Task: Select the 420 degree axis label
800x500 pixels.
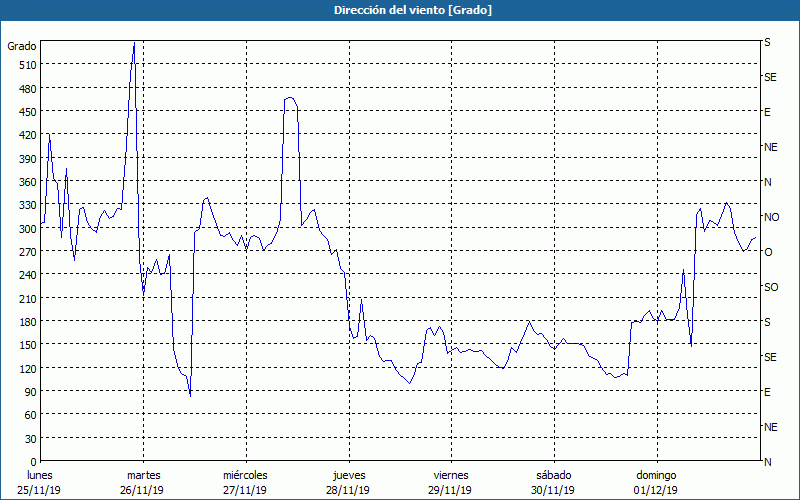Action: pyautogui.click(x=28, y=135)
